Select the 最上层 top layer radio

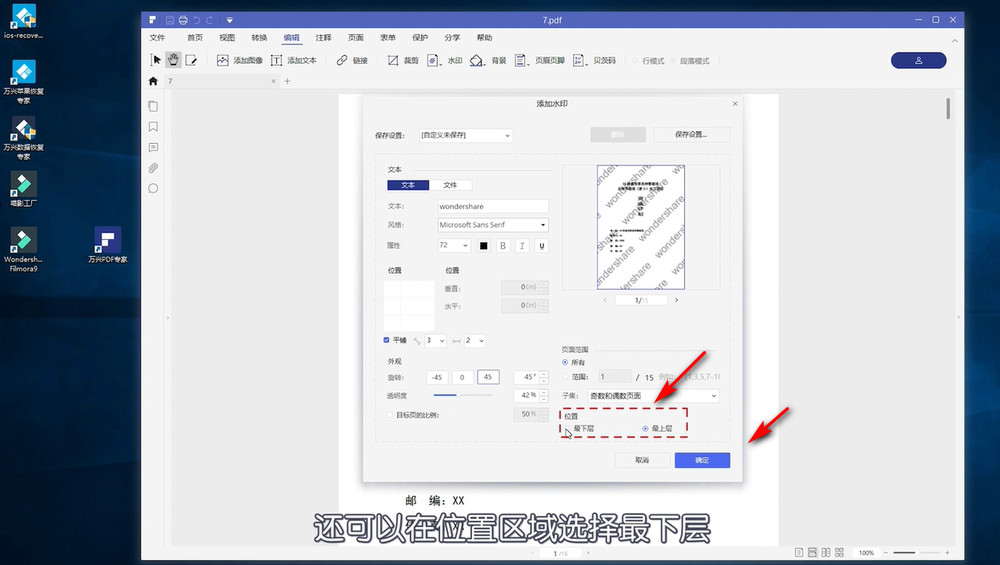click(645, 429)
